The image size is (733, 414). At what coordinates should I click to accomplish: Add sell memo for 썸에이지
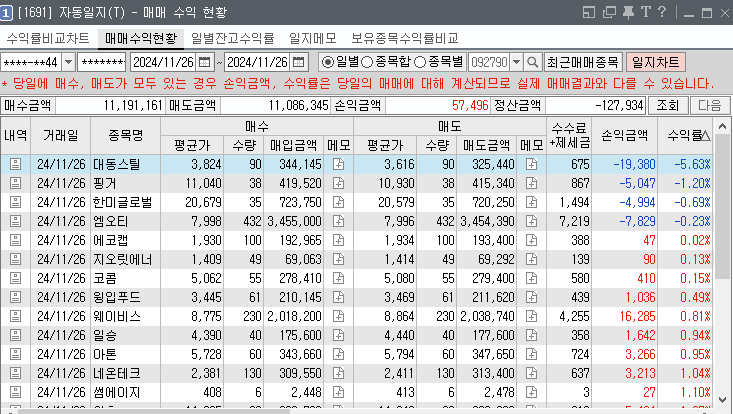532,392
